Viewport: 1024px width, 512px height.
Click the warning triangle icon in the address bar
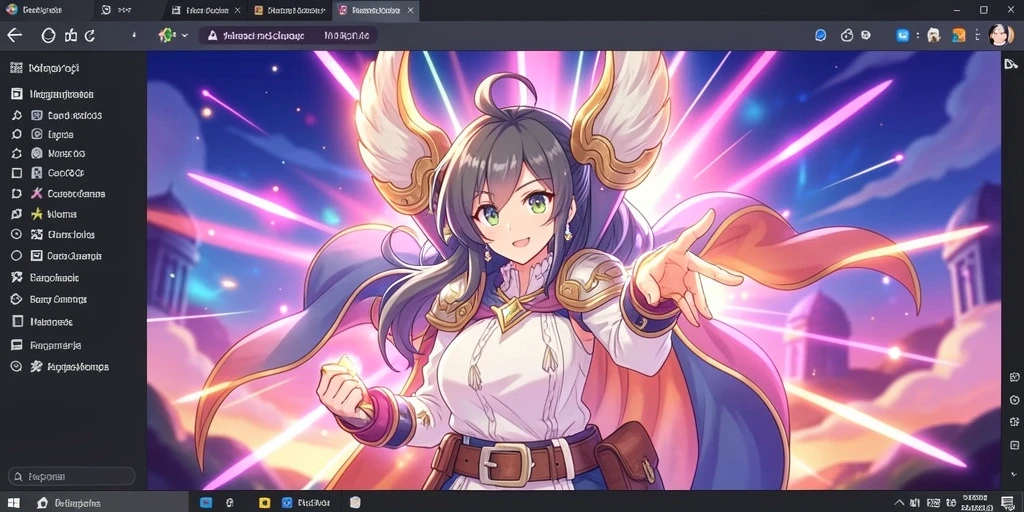(212, 36)
